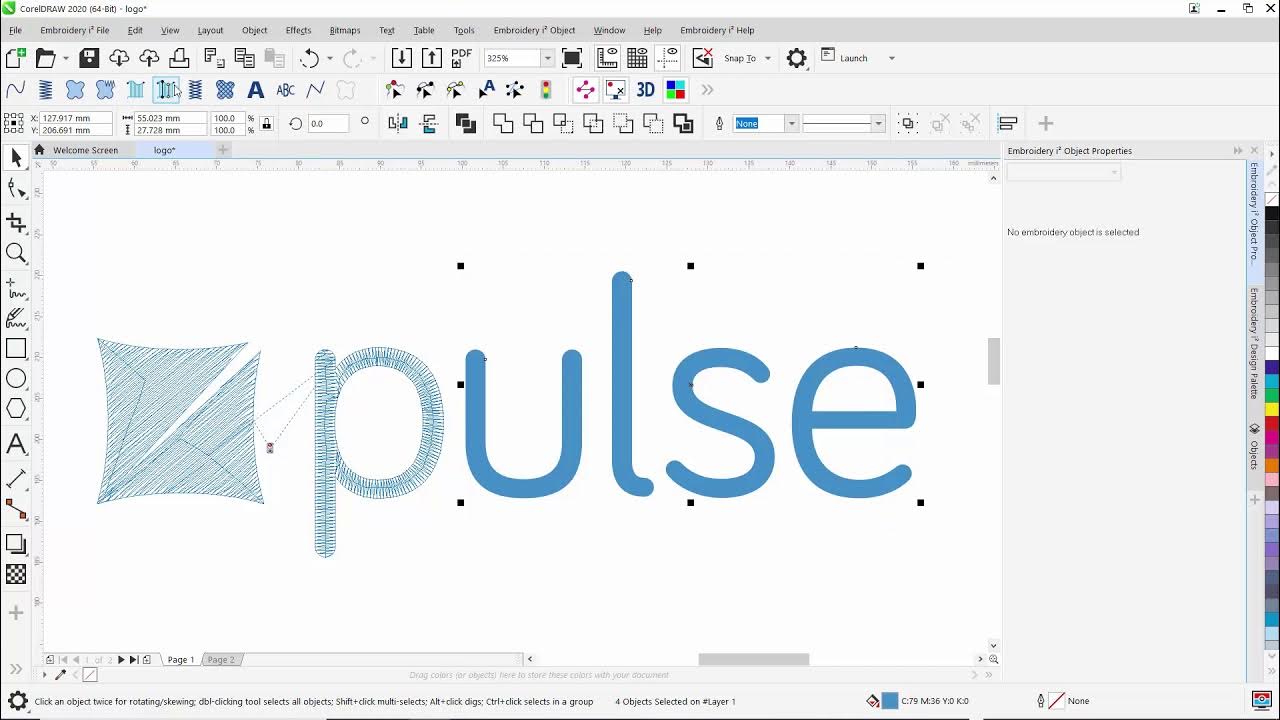
Task: Close the Embroidery Object Properties docker
Action: (x=1254, y=151)
